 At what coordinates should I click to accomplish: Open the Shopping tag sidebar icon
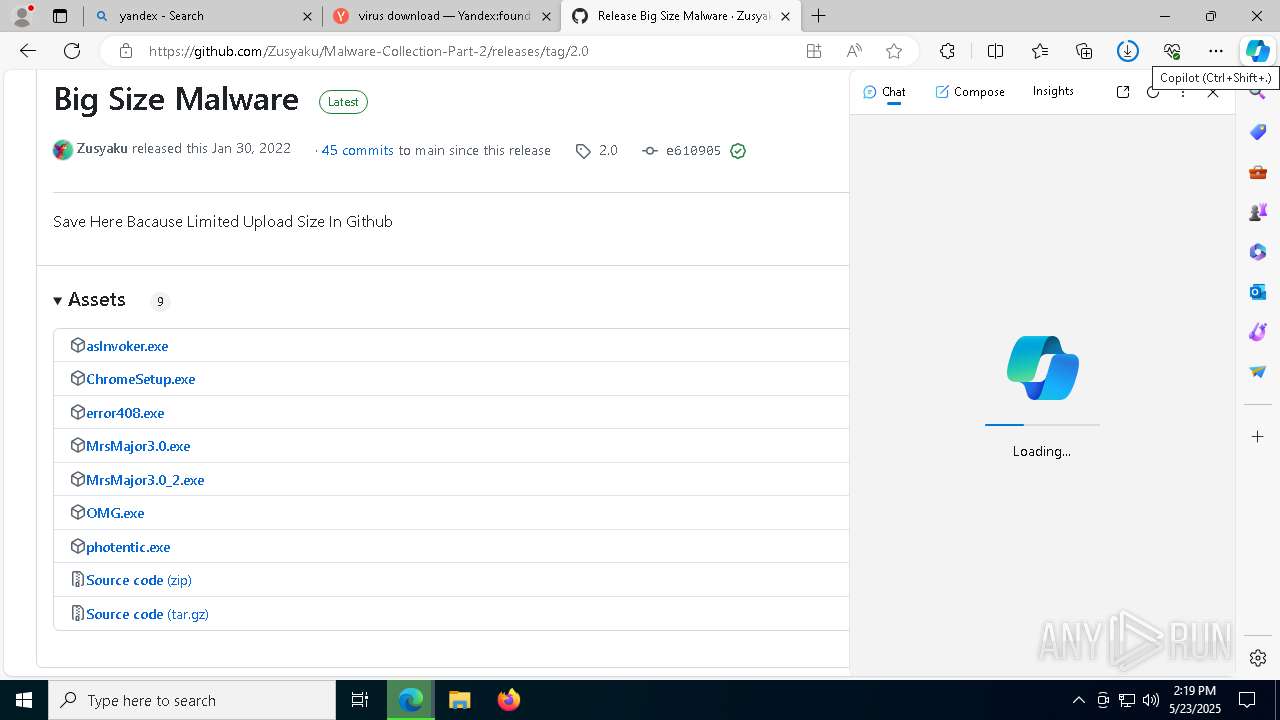tap(1258, 132)
